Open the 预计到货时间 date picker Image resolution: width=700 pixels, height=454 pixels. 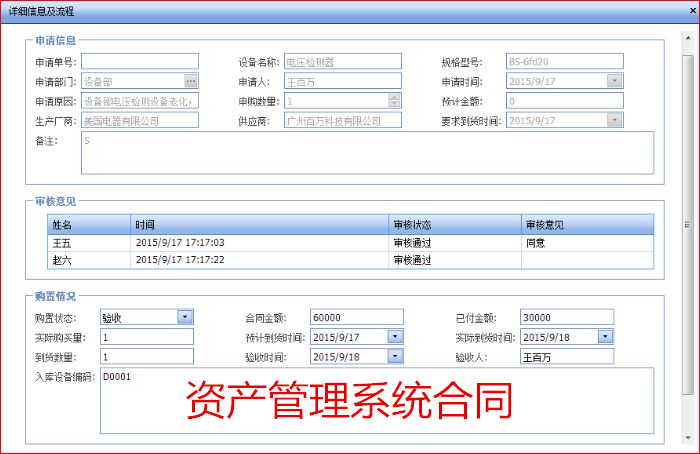pyautogui.click(x=395, y=337)
